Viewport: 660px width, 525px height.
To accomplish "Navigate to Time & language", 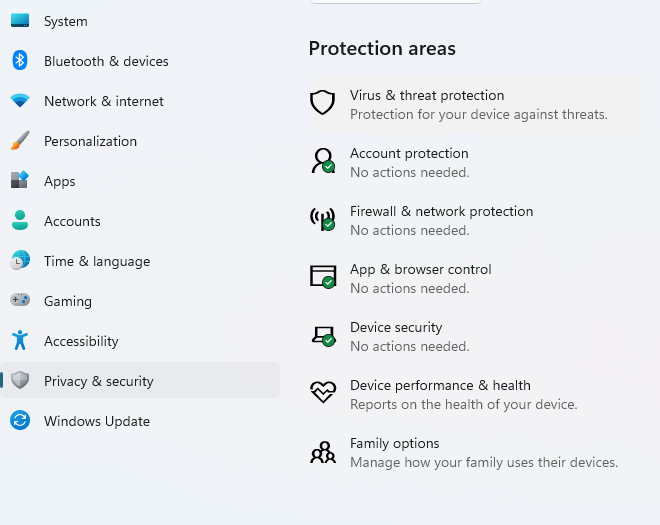I will pyautogui.click(x=96, y=261).
